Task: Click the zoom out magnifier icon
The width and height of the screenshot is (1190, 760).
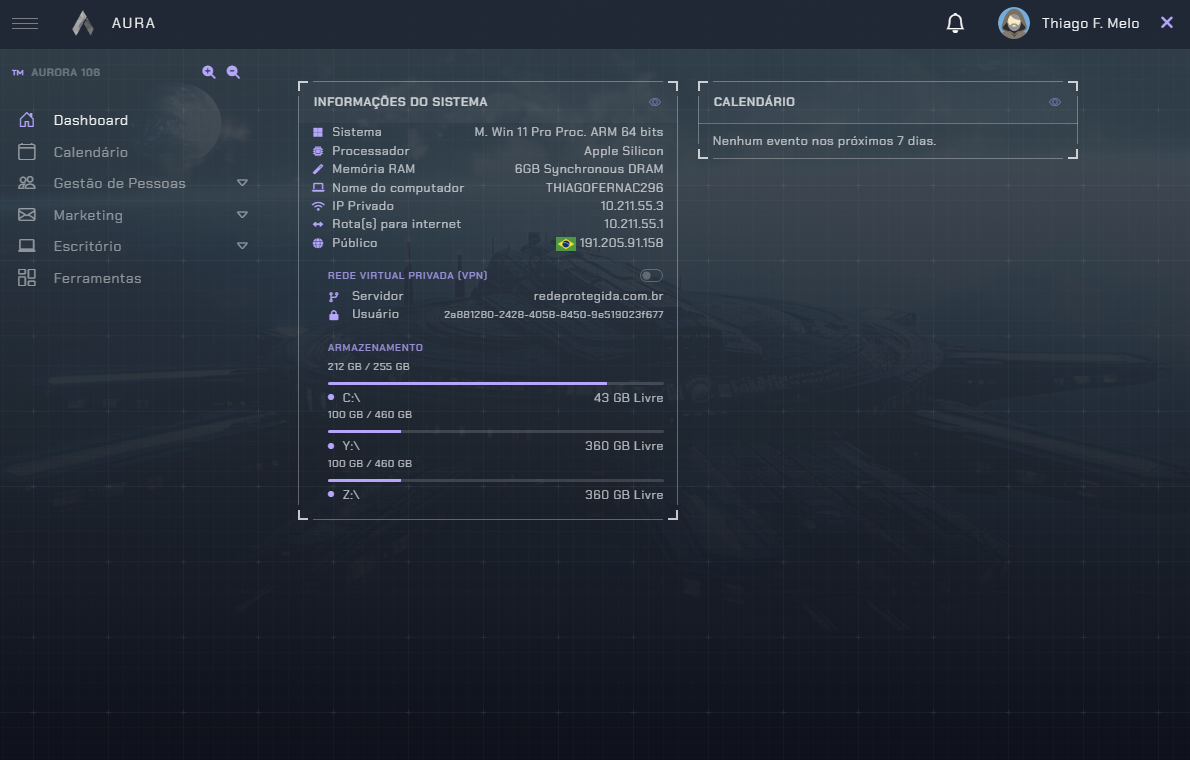Action: tap(233, 72)
